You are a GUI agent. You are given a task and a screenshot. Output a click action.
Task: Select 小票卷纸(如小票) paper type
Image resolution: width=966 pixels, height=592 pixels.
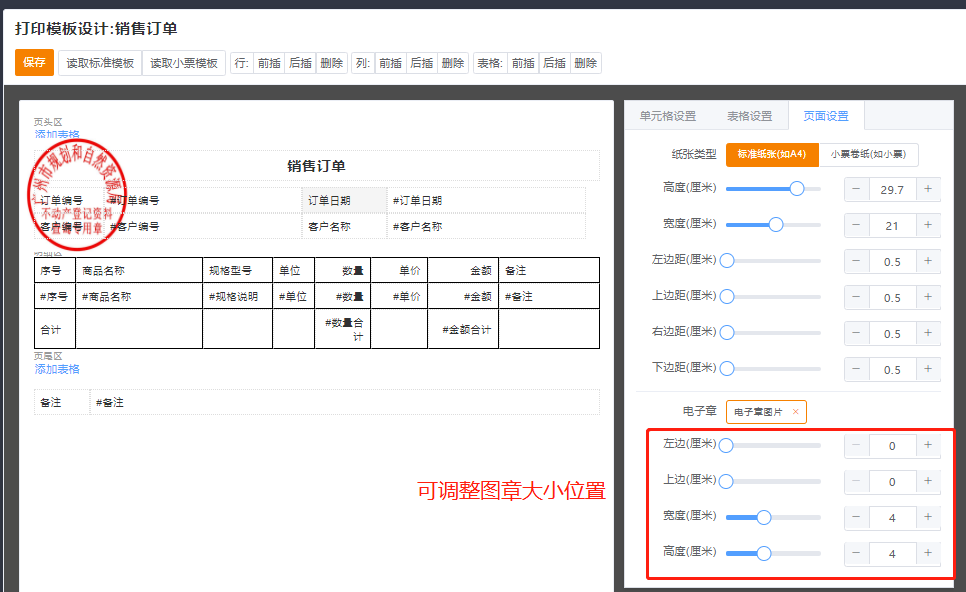(x=868, y=155)
